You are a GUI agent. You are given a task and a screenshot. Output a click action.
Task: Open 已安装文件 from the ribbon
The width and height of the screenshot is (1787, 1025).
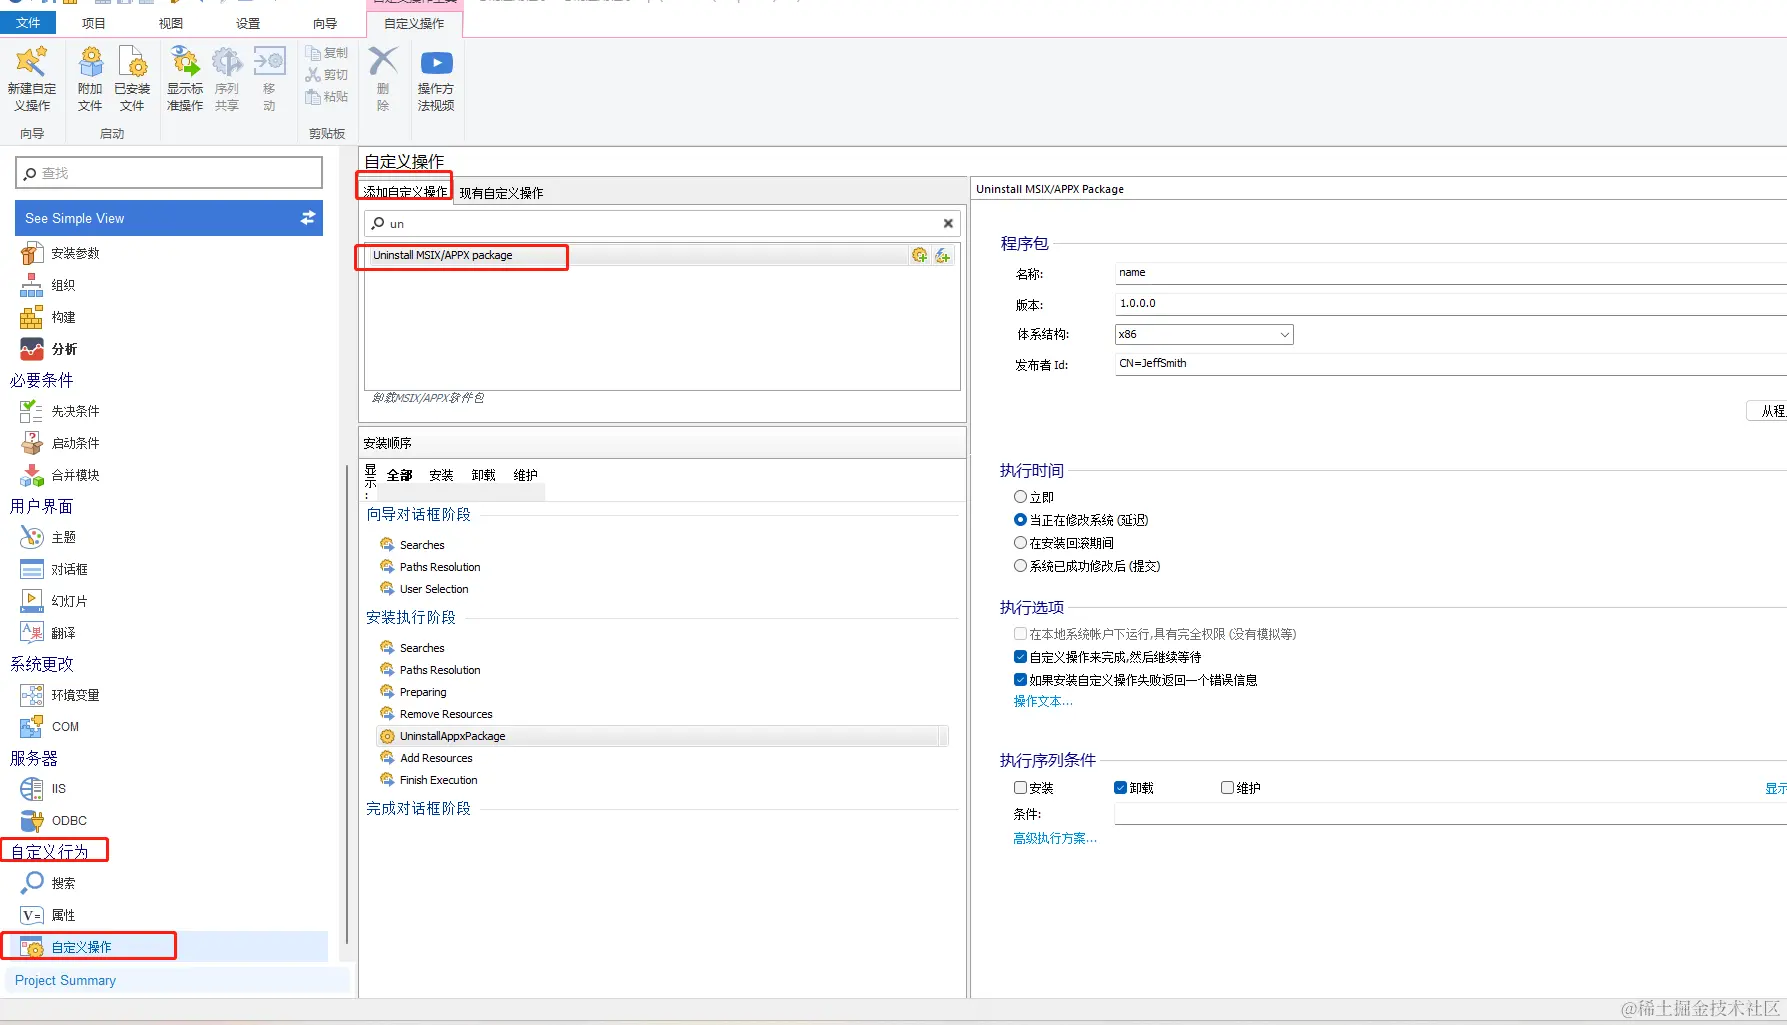[131, 78]
